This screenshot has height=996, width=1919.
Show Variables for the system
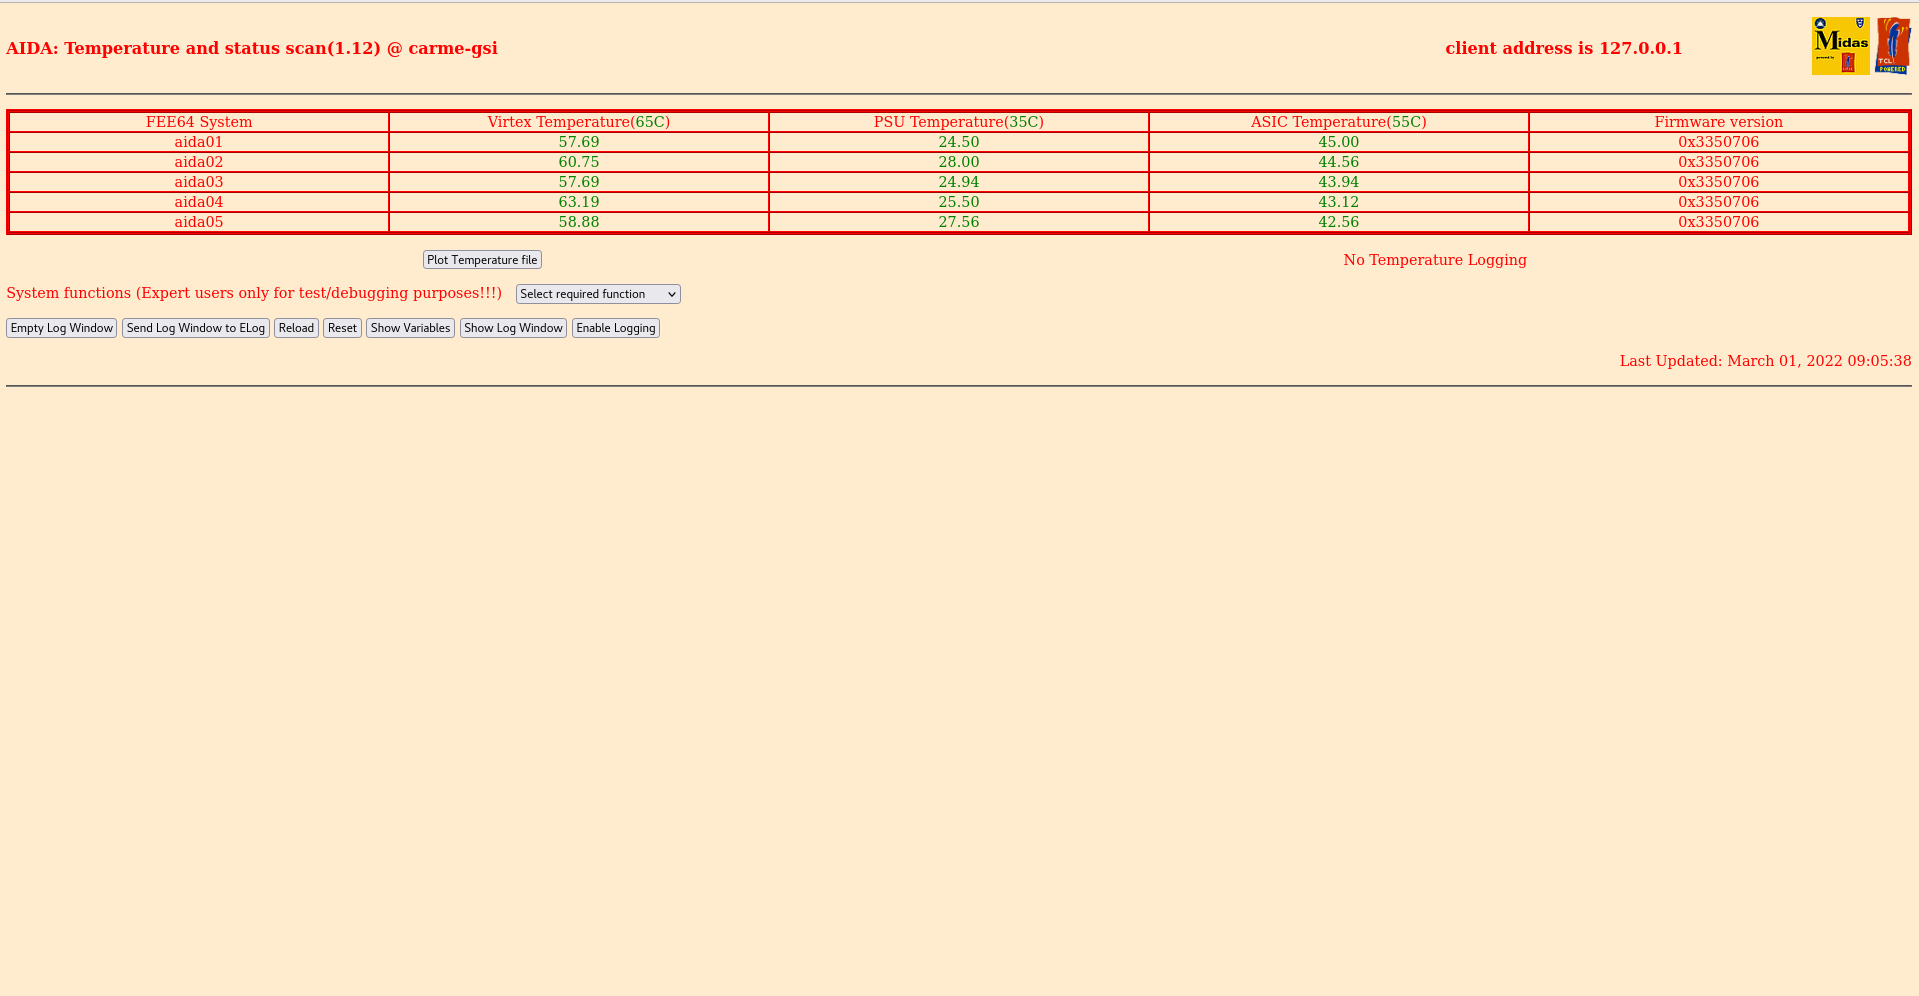pos(410,327)
